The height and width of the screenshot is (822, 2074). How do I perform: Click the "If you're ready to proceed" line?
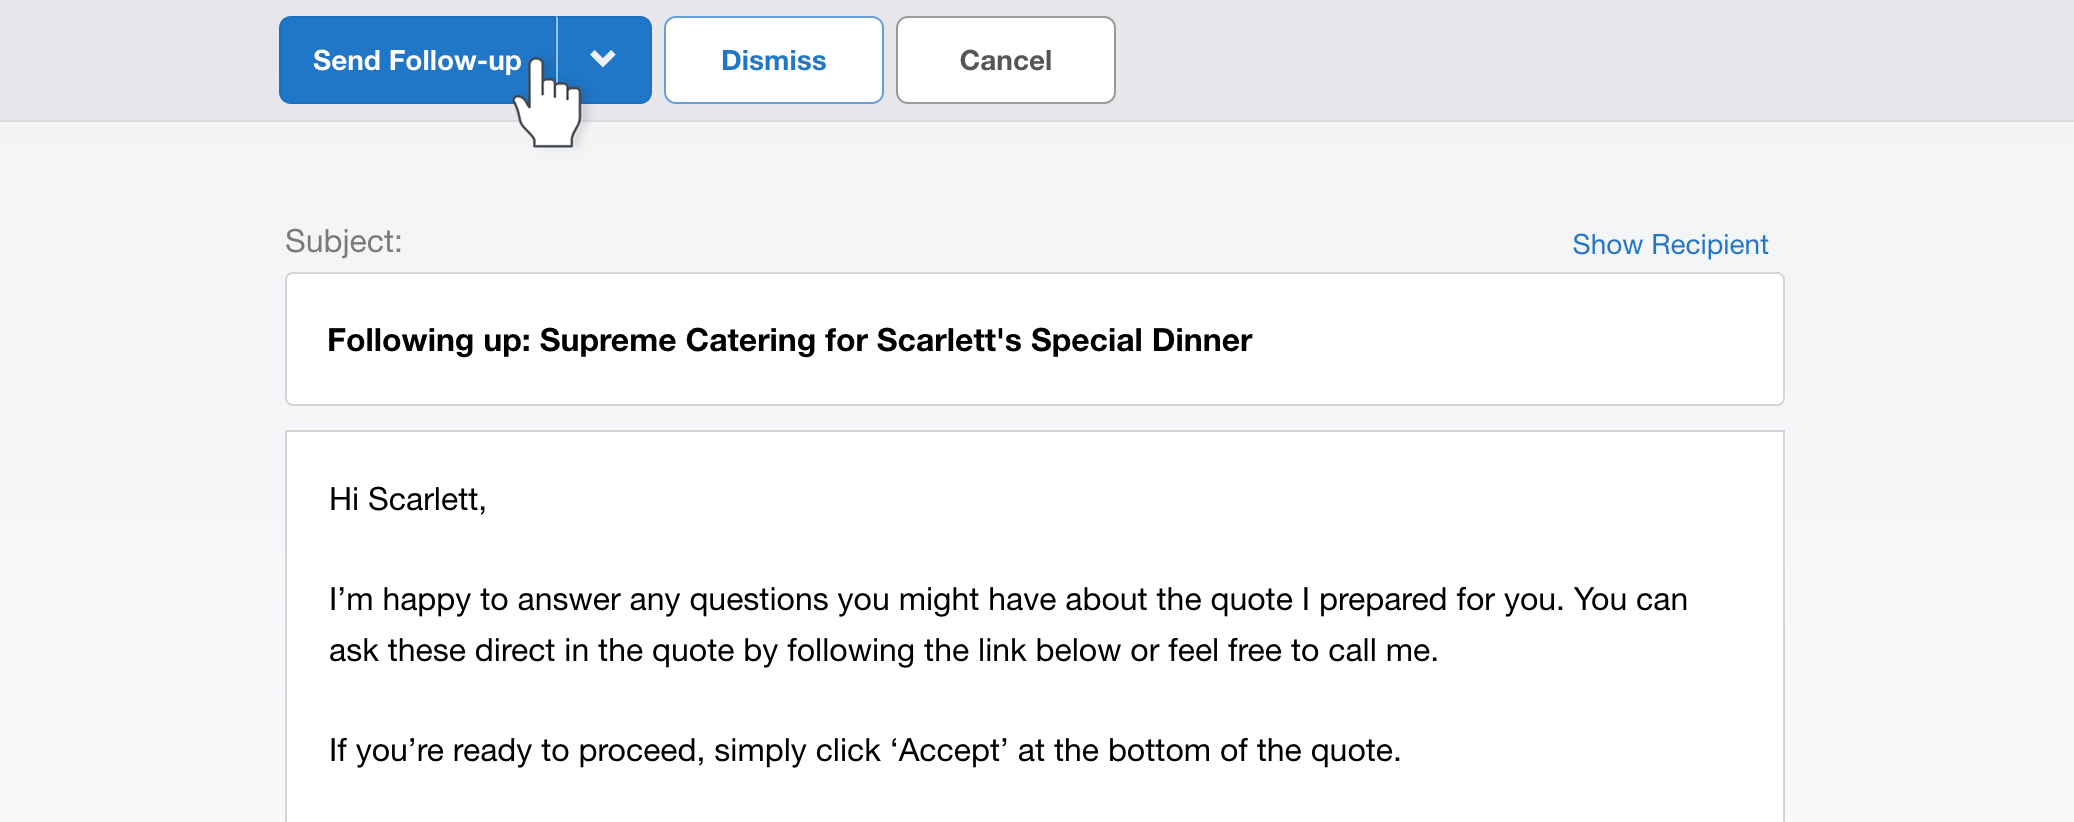[x=865, y=750]
